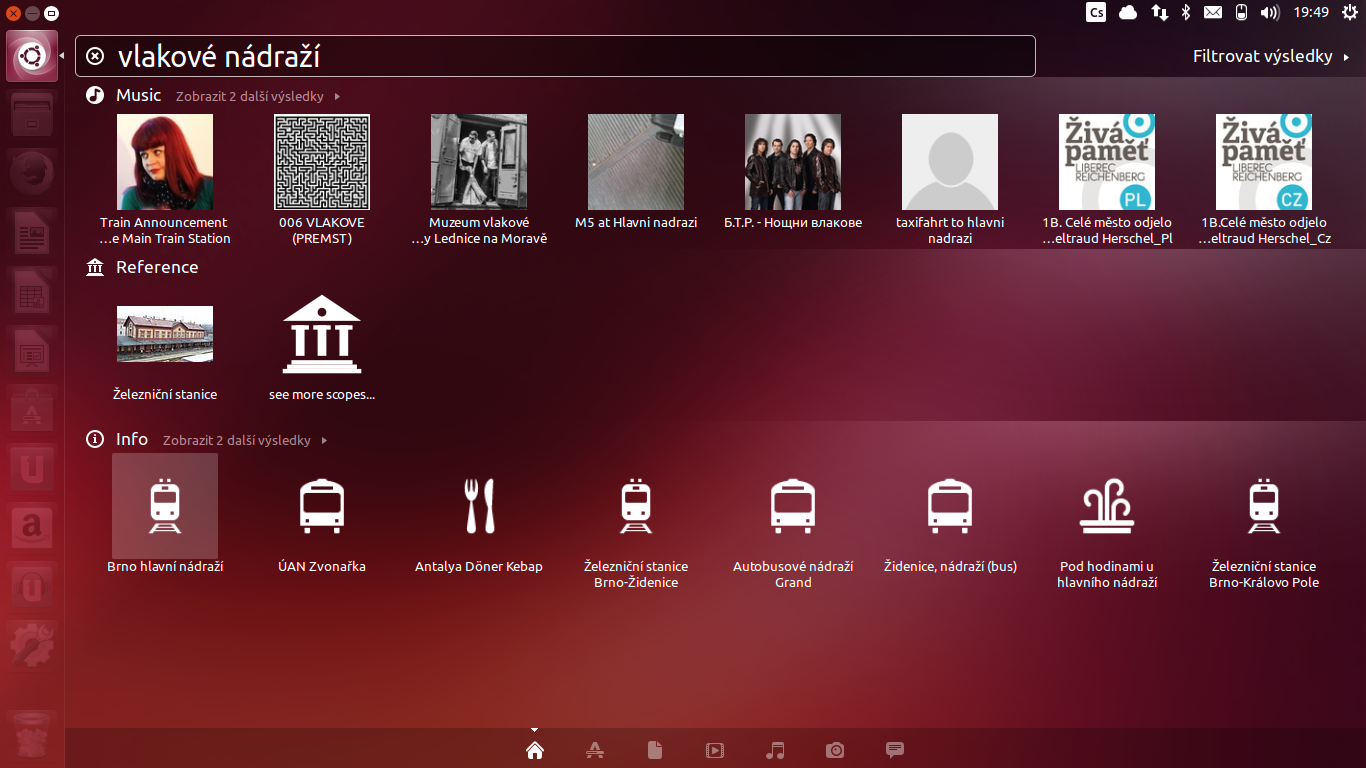Screen dimensions: 1366x768
Task: Show 2 more Music results
Action: coord(252,96)
